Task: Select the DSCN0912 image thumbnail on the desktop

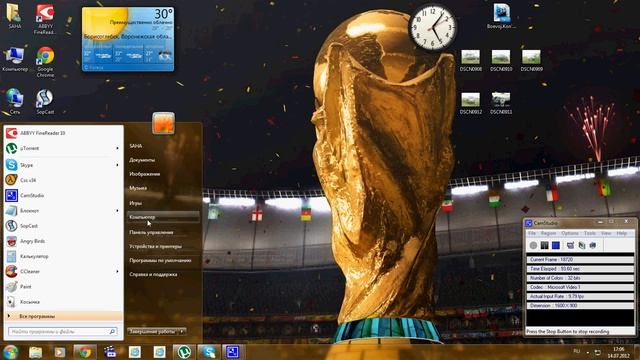Action: pos(471,103)
